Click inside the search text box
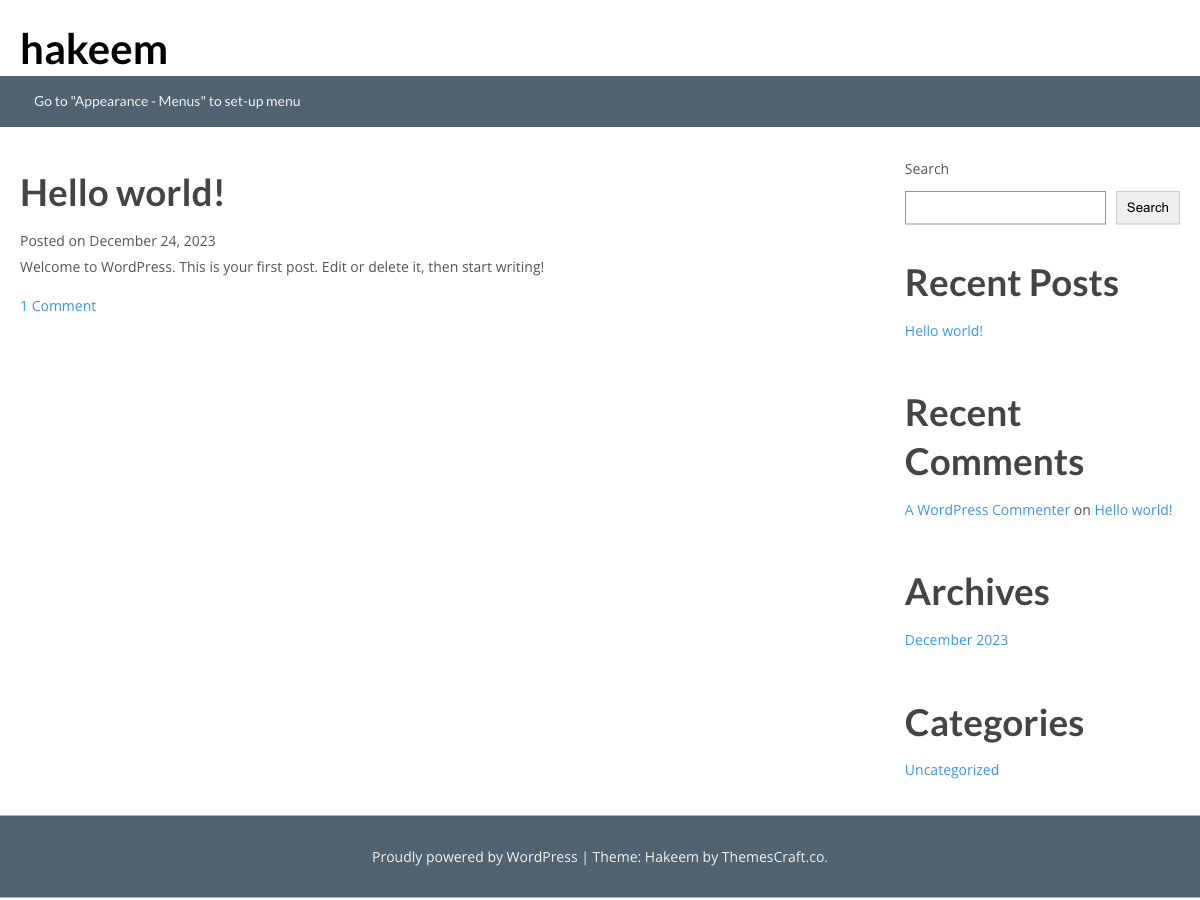Image resolution: width=1200 pixels, height=900 pixels. coord(1004,207)
